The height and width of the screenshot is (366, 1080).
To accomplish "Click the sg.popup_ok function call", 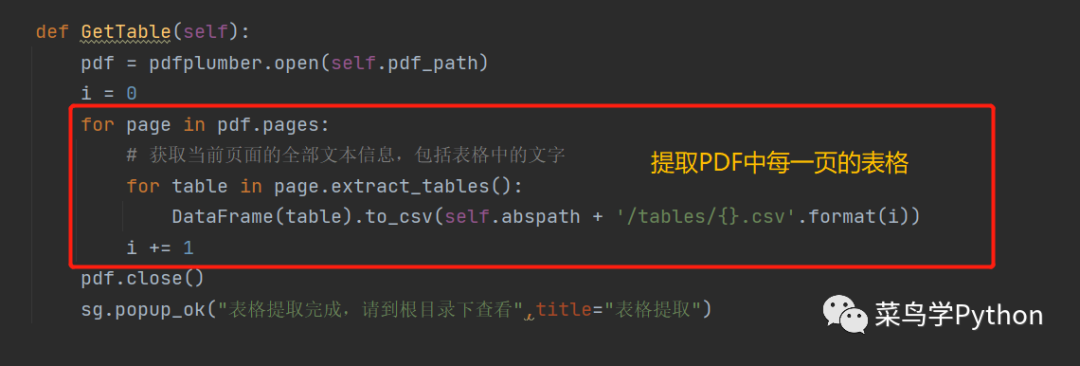I will (143, 309).
